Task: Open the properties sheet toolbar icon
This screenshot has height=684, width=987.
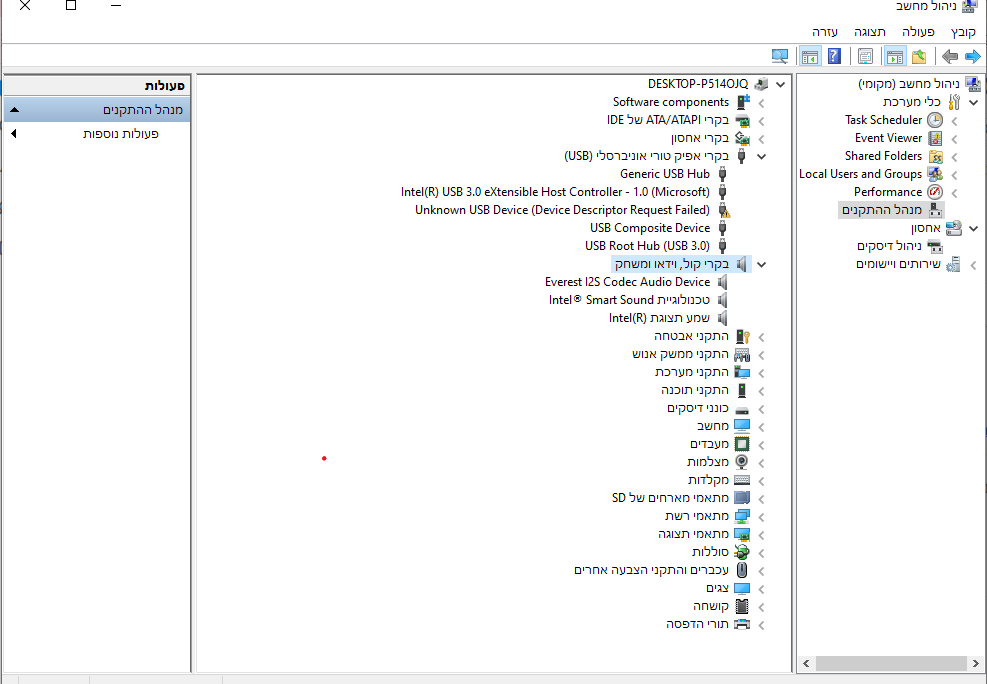Action: pos(866,56)
